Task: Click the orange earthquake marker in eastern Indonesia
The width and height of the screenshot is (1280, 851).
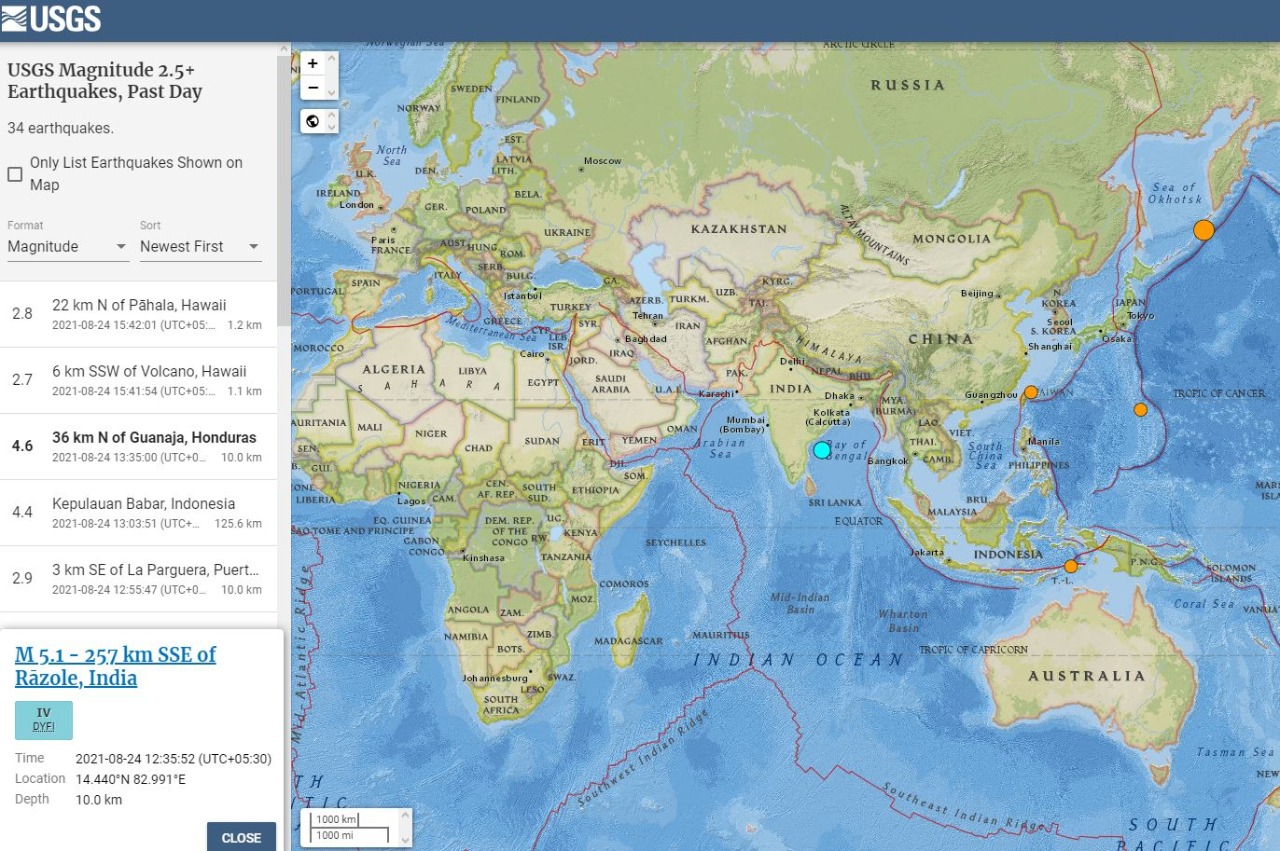Action: (x=1071, y=566)
